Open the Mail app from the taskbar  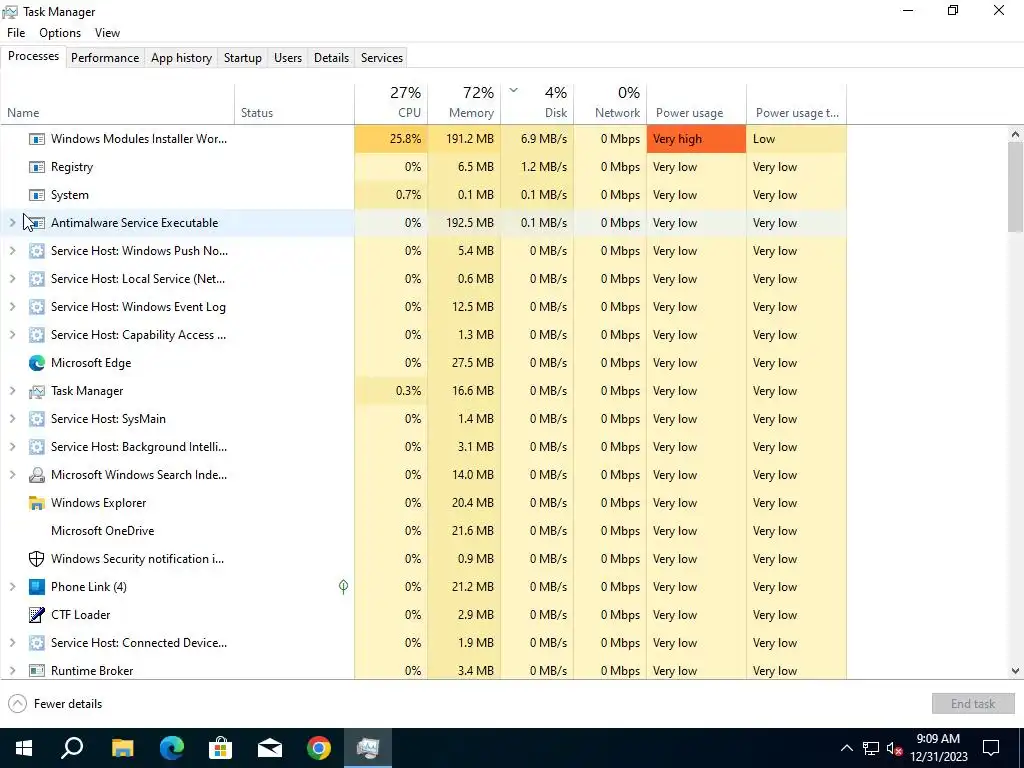pos(270,748)
